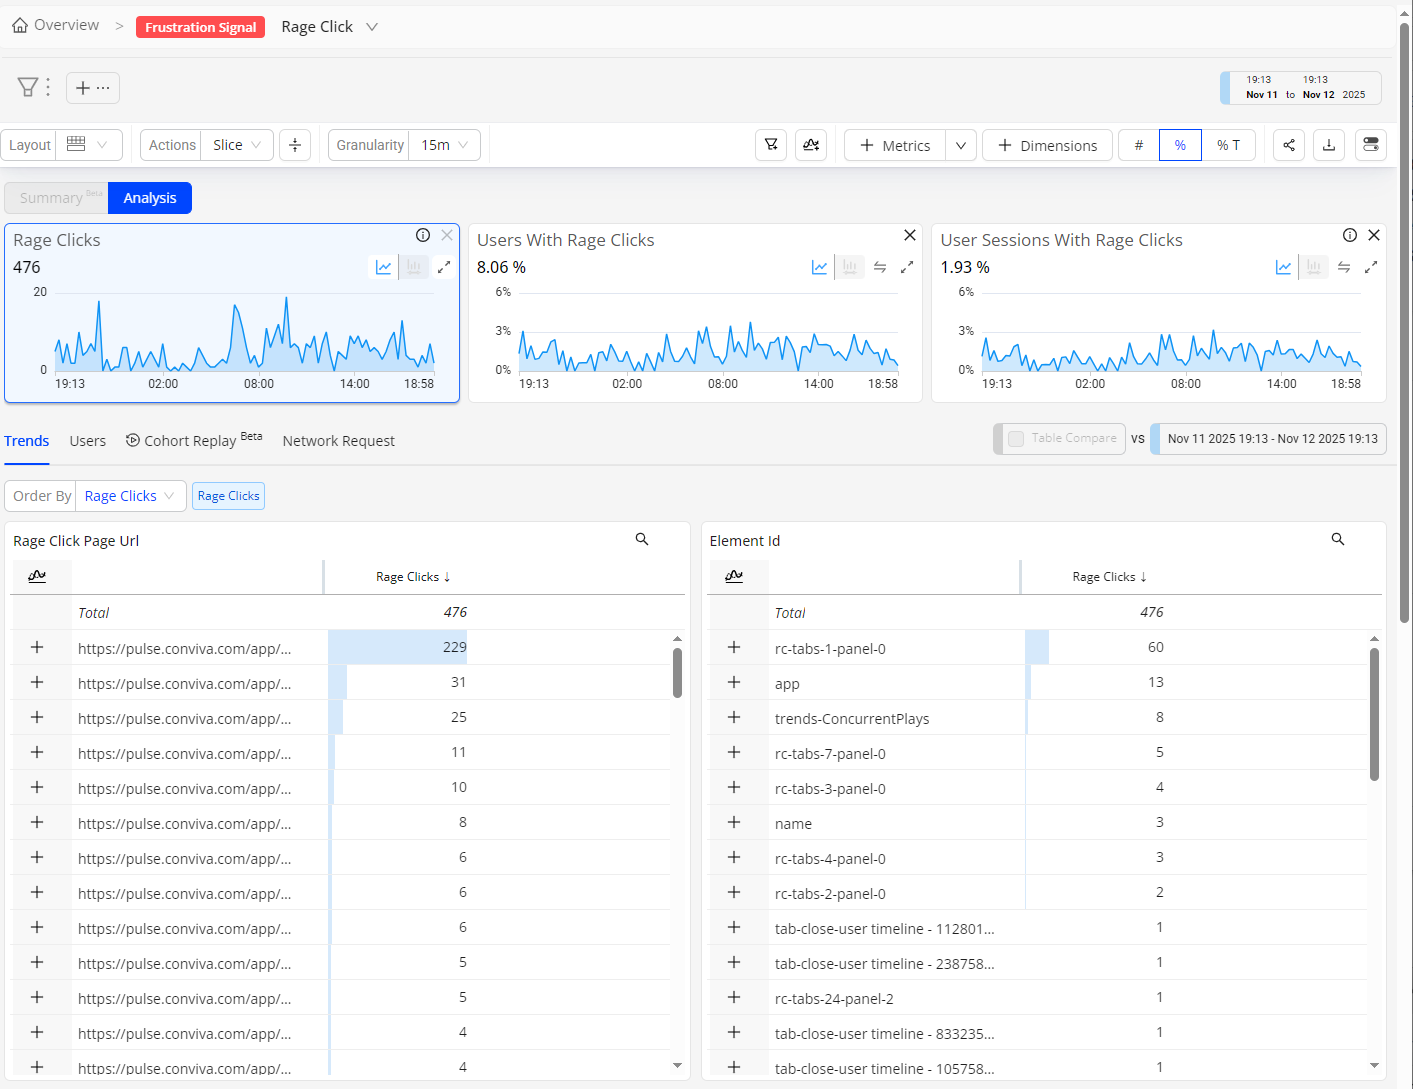Image resolution: width=1413 pixels, height=1089 pixels.
Task: Click the download export icon
Action: coord(1329,145)
